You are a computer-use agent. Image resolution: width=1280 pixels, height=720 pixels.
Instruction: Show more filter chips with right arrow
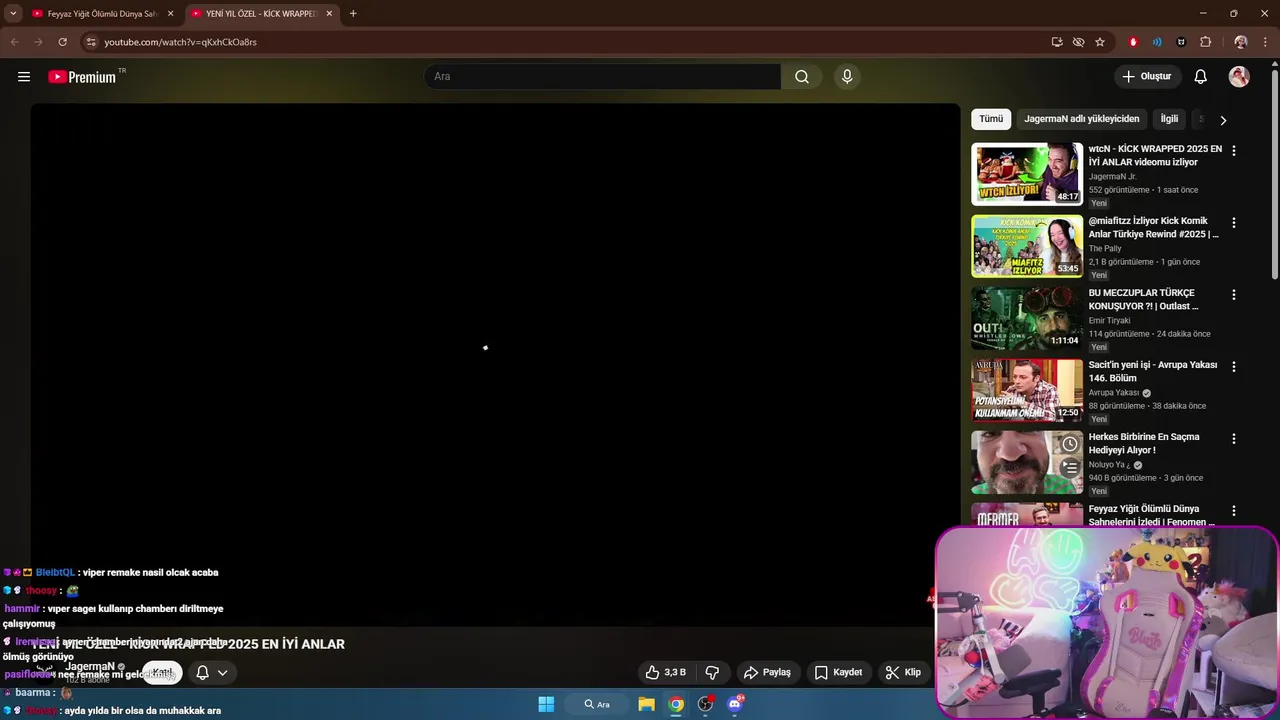click(1222, 120)
